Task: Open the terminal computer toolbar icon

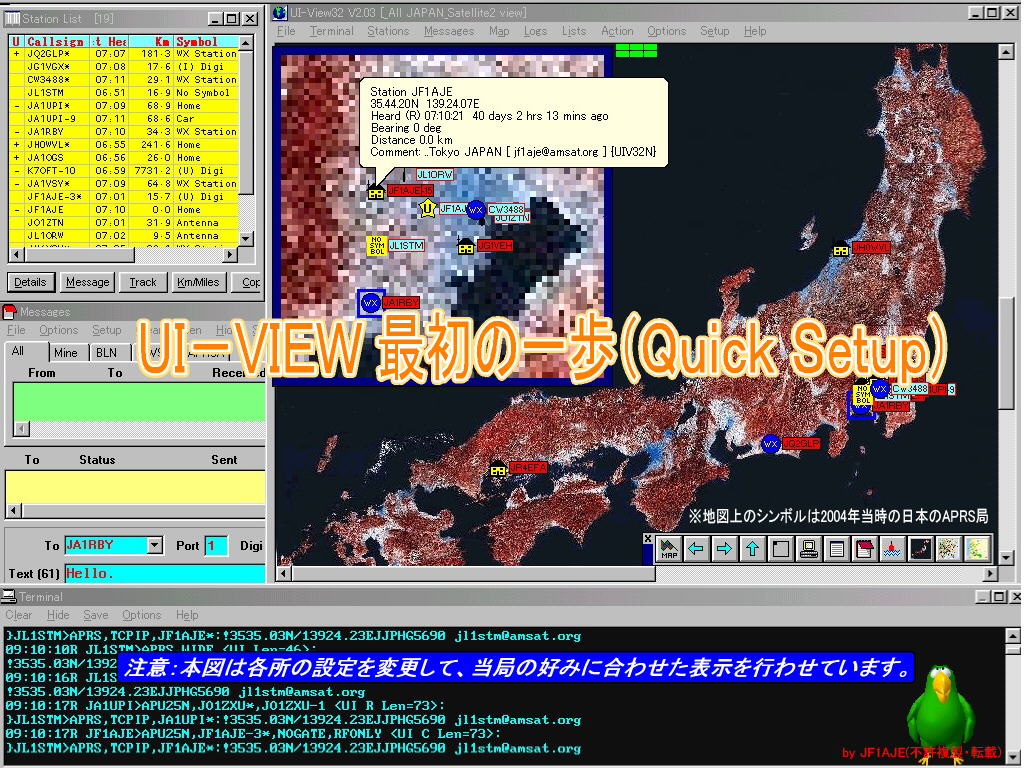Action: (808, 549)
